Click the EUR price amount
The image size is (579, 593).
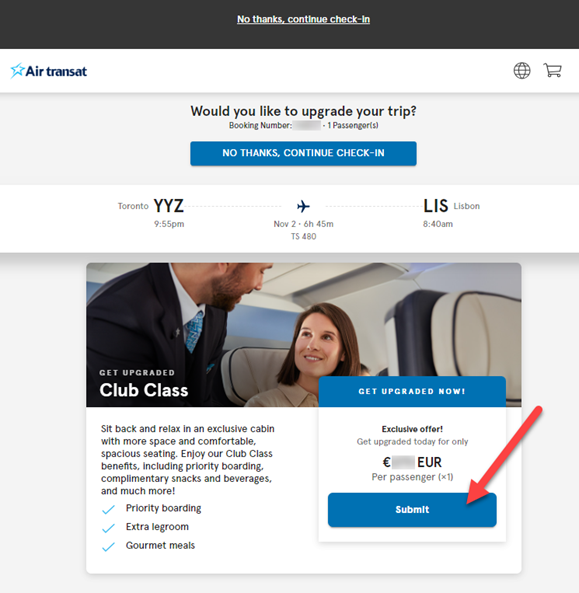click(412, 462)
